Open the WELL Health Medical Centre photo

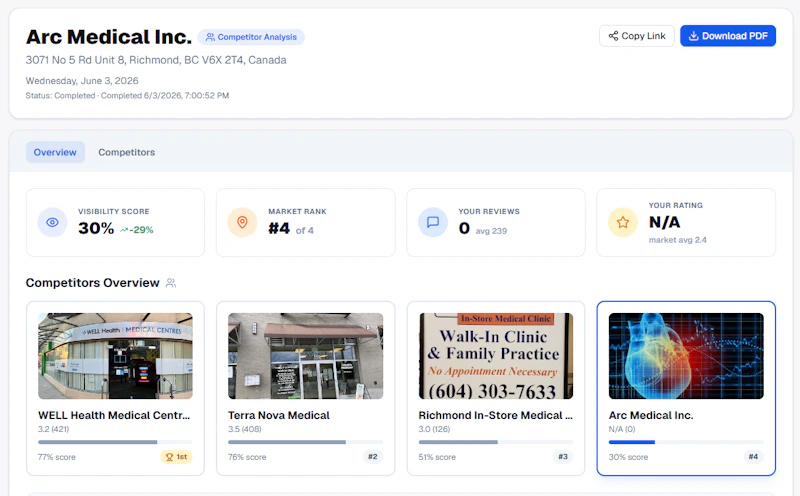click(115, 356)
